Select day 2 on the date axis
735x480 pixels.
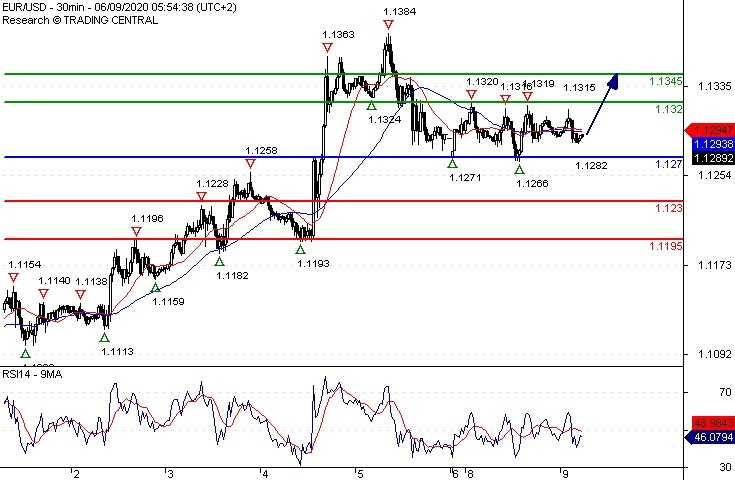(x=76, y=474)
